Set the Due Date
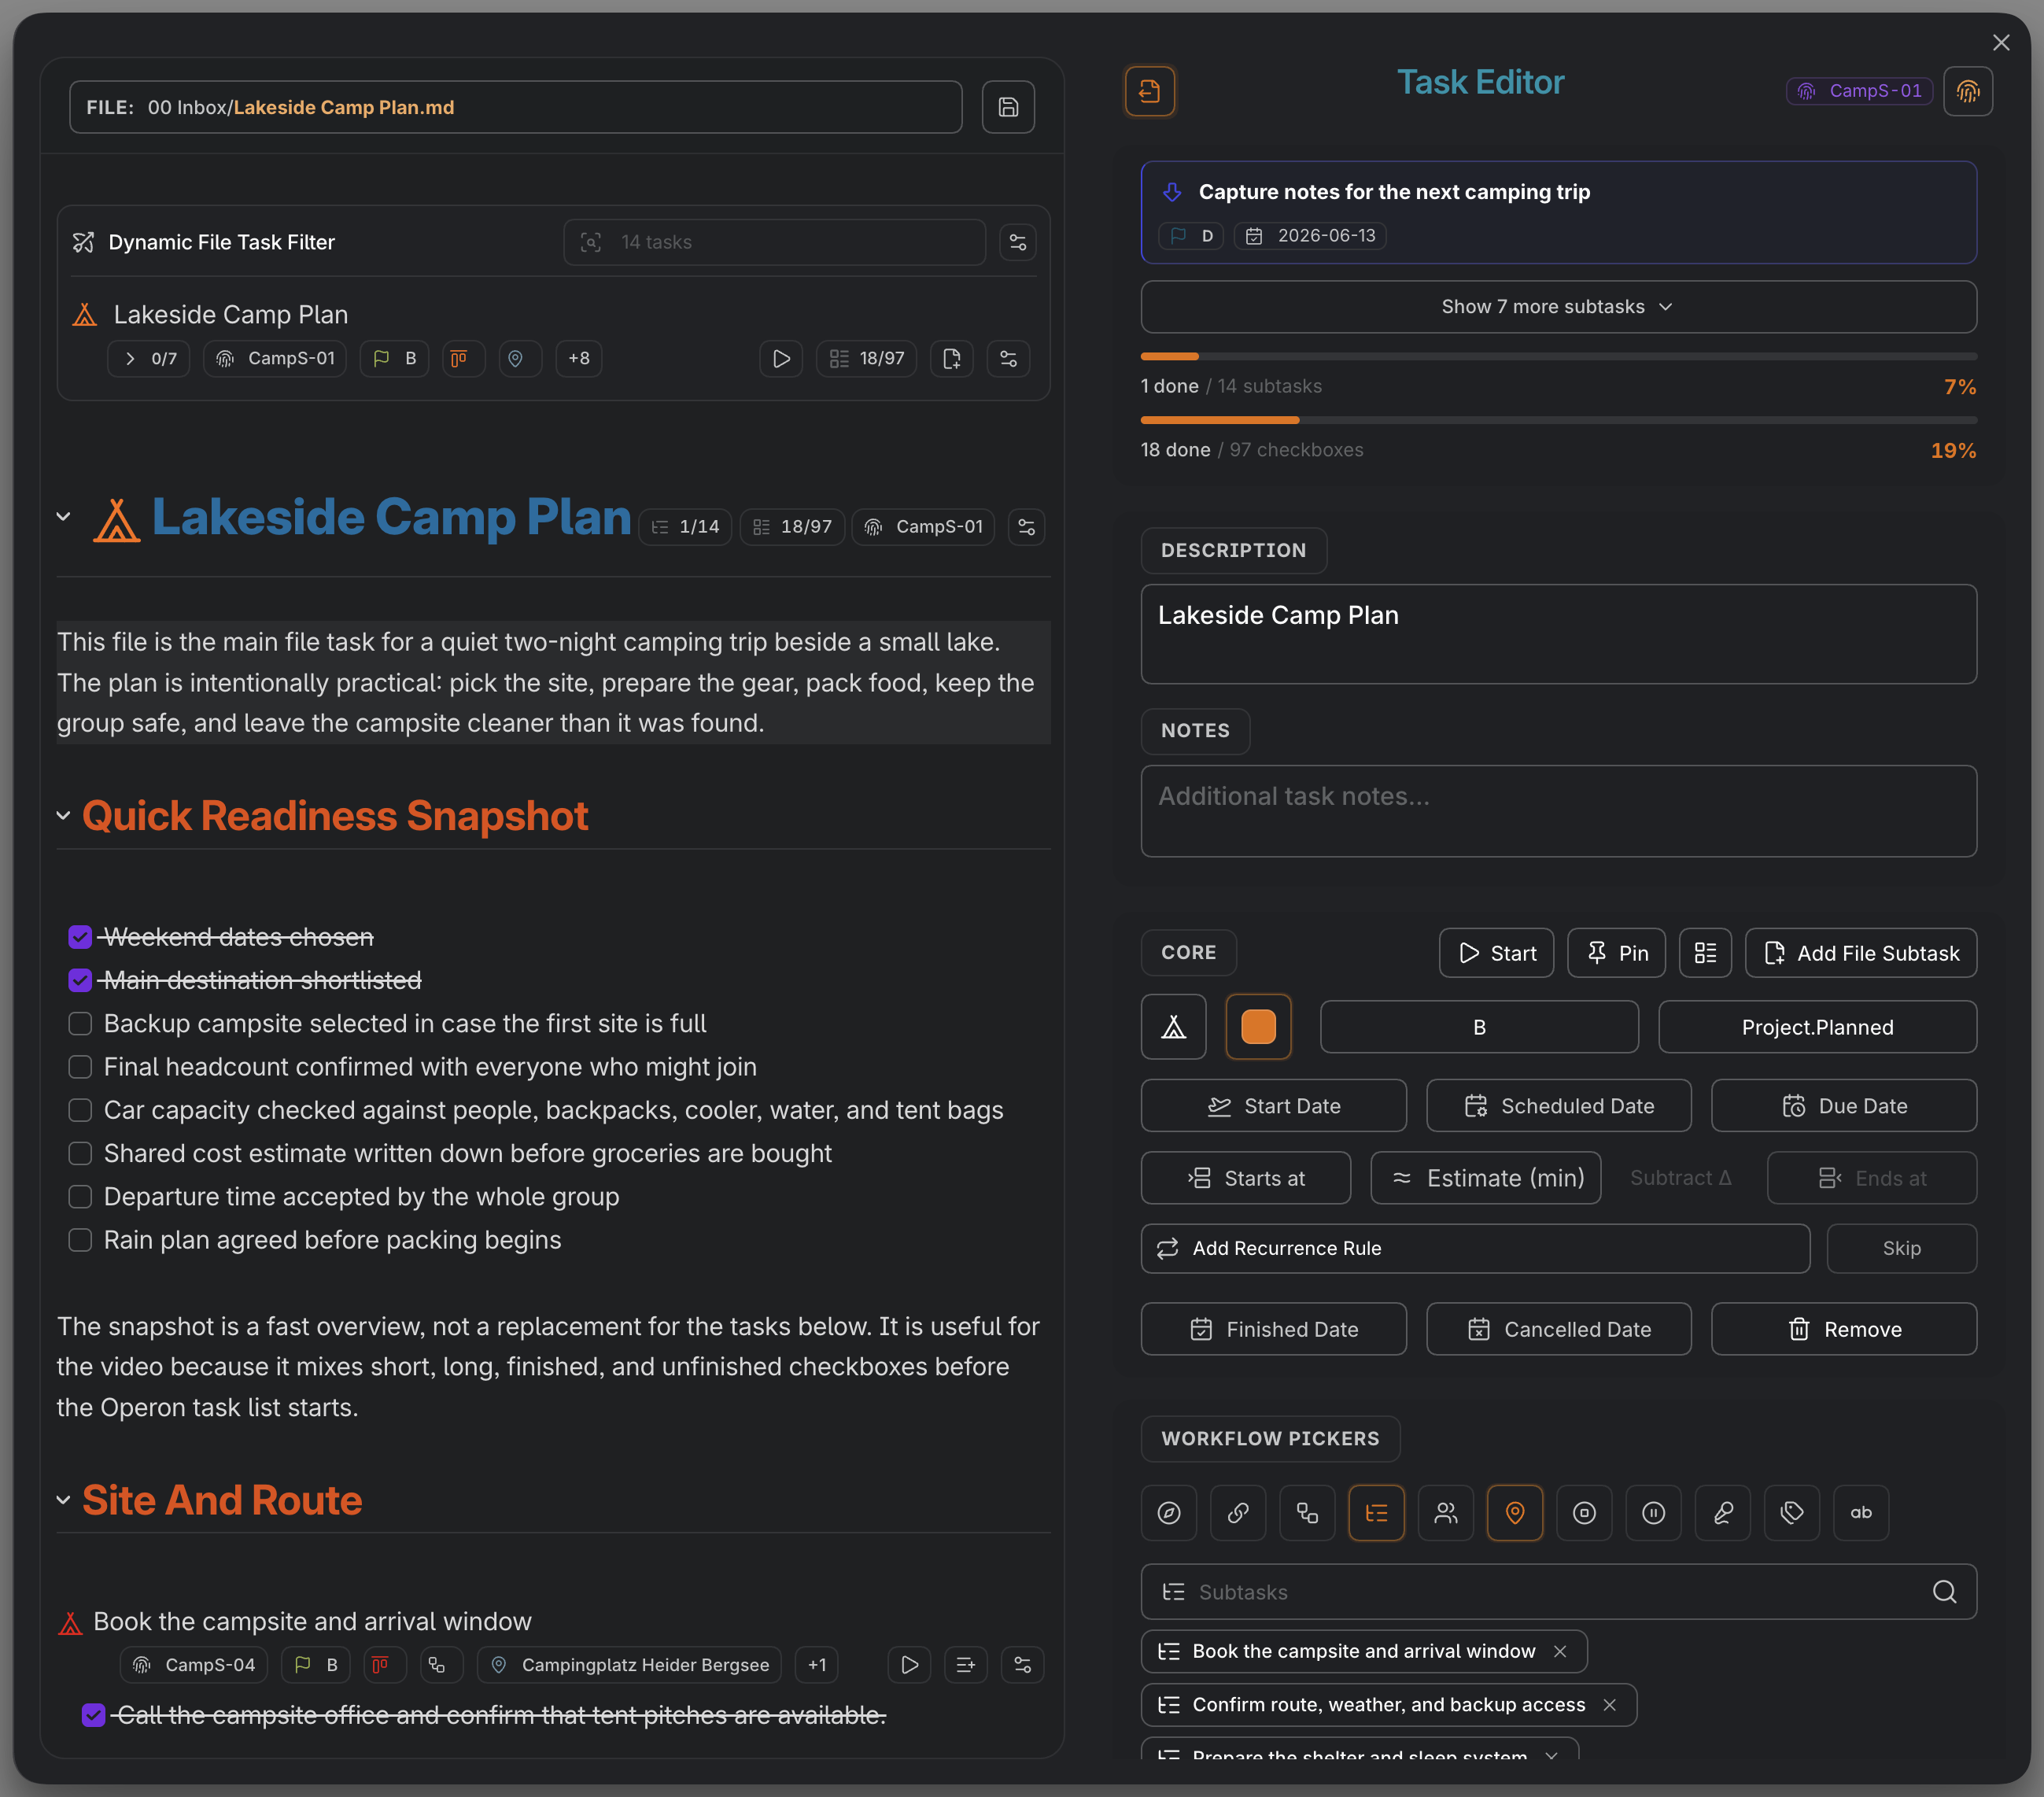The image size is (2044, 1797). (x=1843, y=1105)
